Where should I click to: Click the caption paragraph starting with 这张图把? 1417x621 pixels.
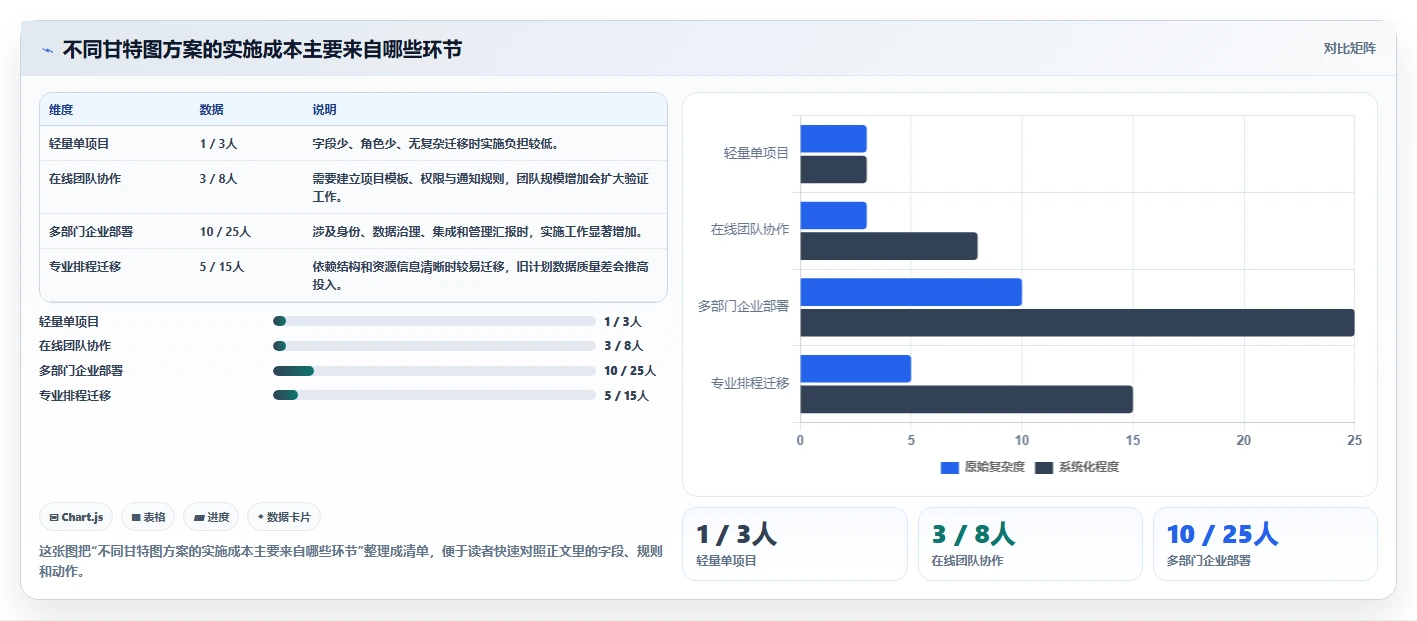tap(350, 562)
